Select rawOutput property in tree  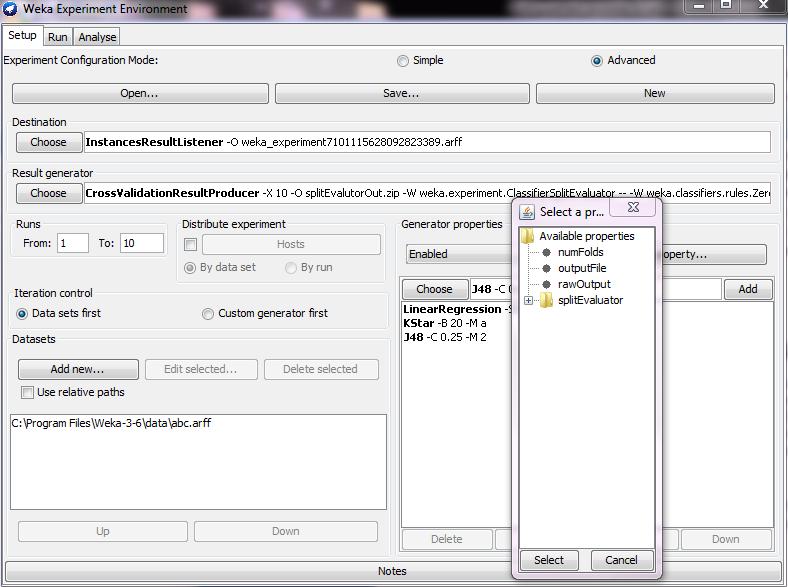tap(584, 284)
